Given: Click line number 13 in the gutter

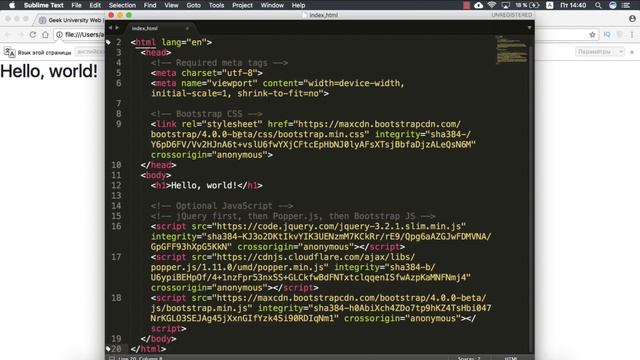Looking at the screenshot, I should 116,196.
